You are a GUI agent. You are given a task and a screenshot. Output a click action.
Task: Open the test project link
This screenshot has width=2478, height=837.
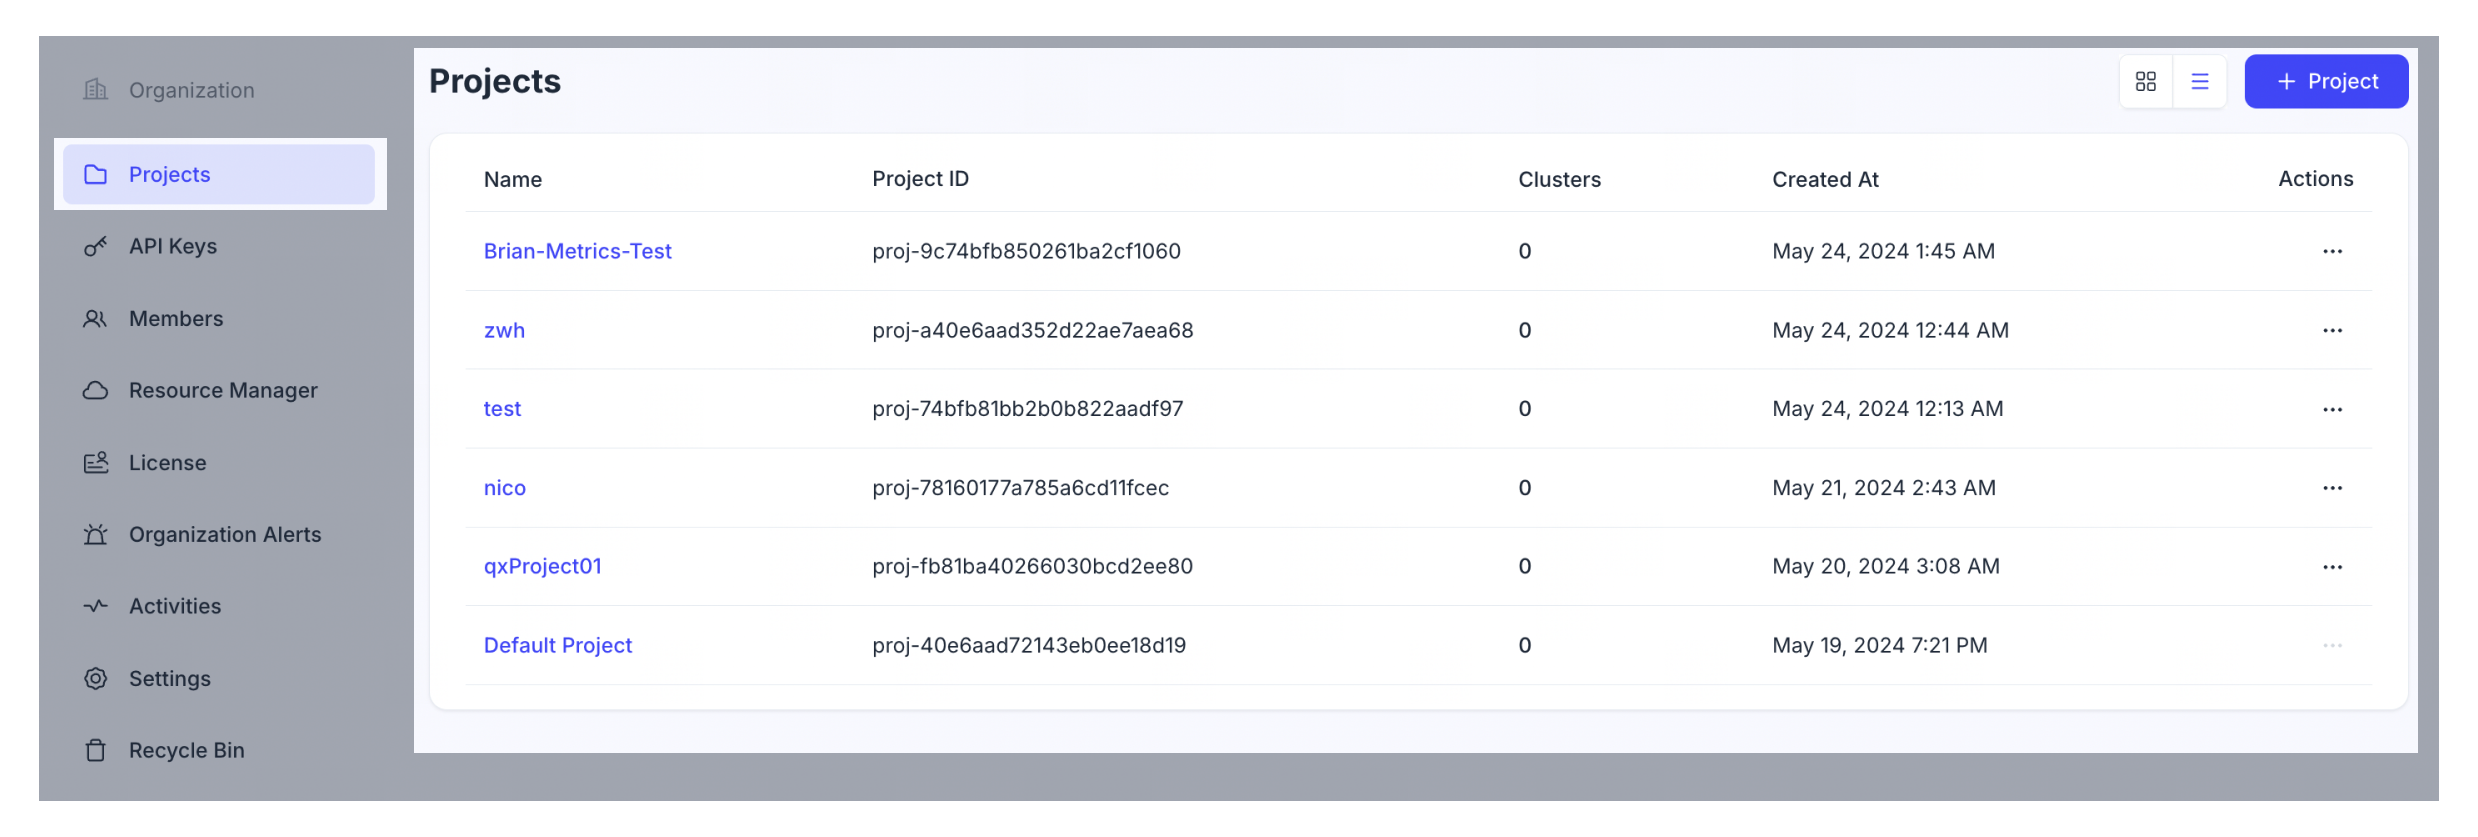(502, 409)
